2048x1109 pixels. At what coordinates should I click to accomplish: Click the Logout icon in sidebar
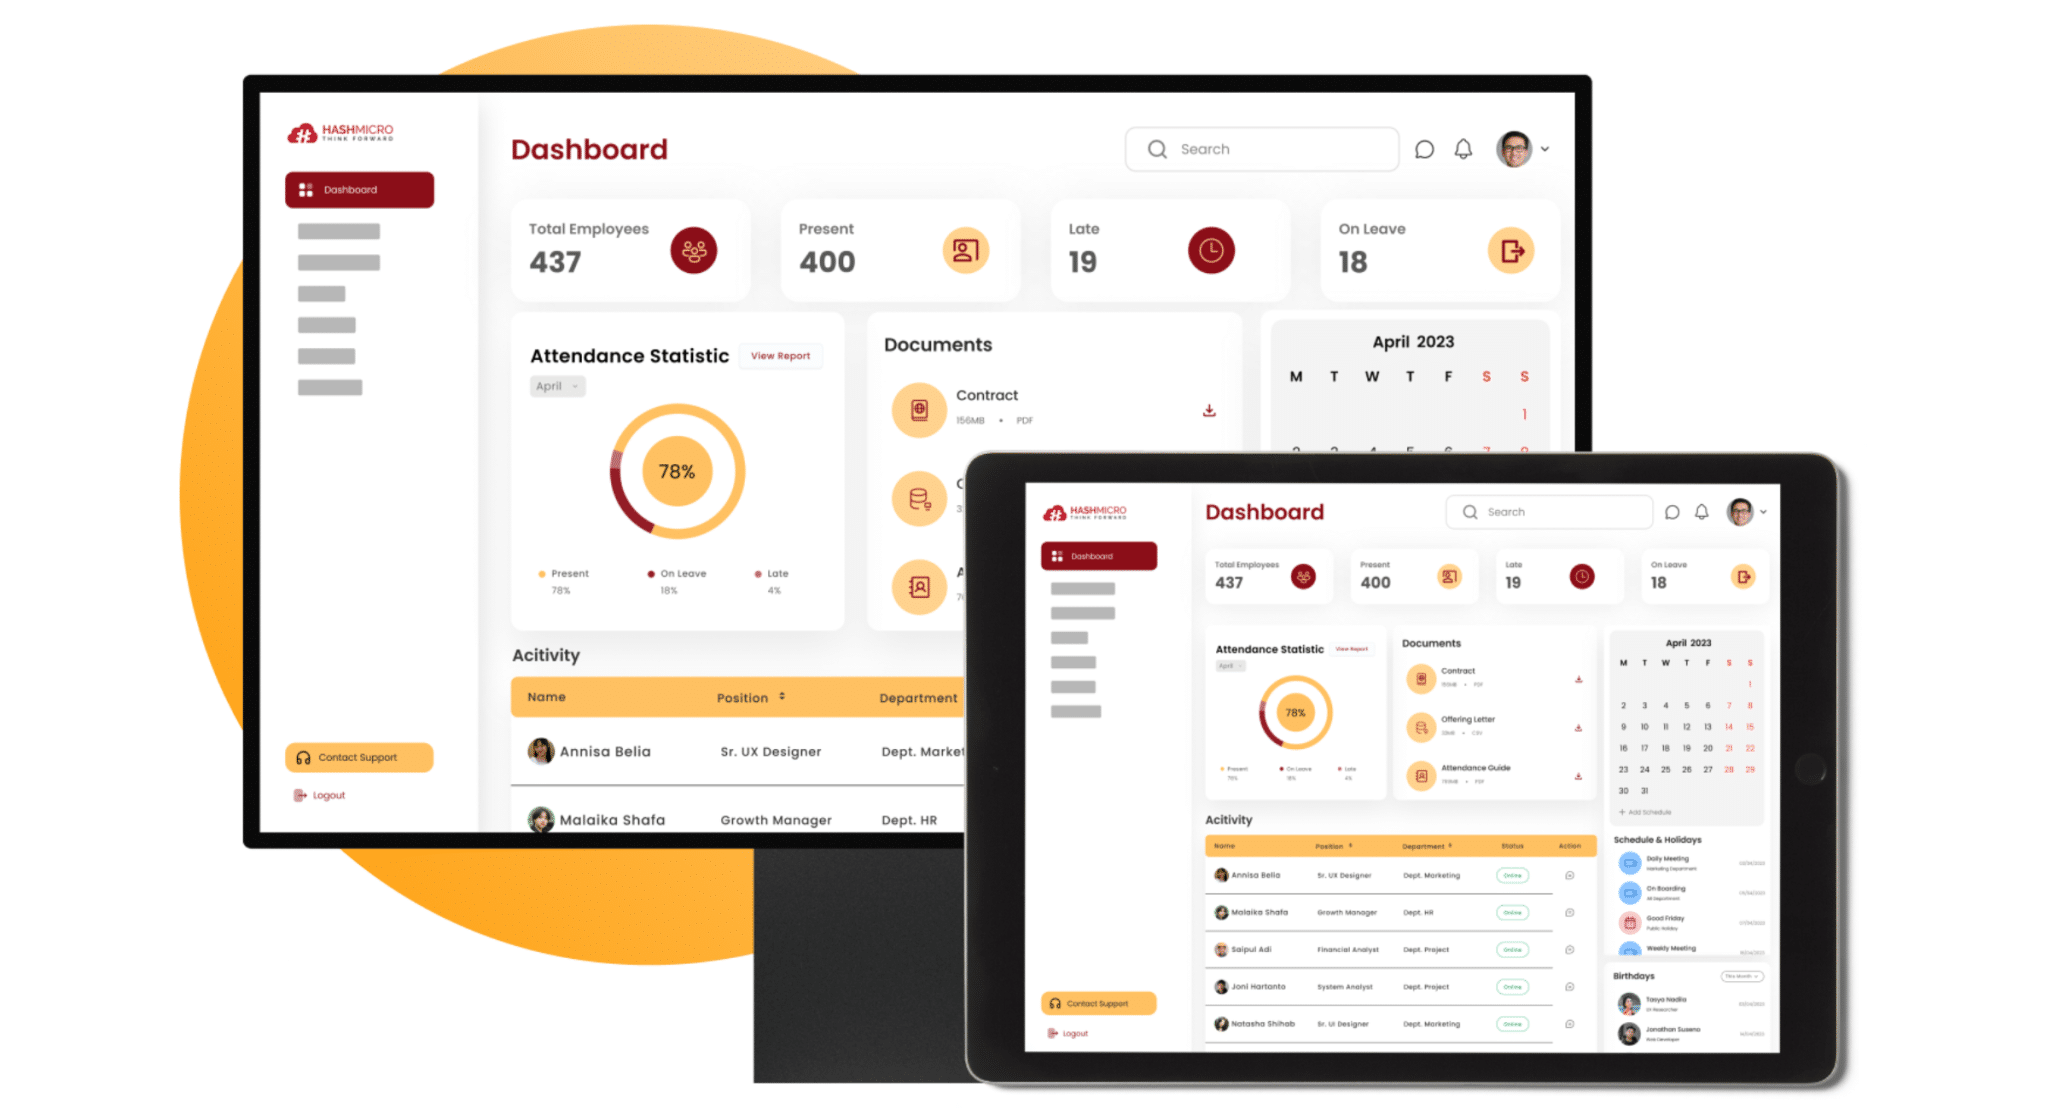298,795
